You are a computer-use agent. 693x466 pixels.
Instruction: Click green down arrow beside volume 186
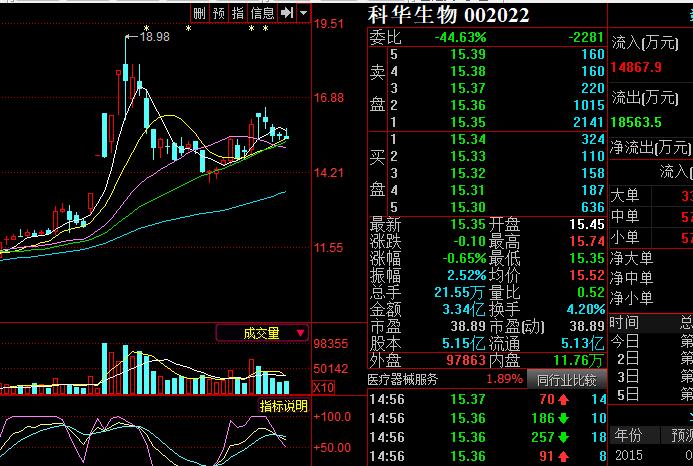point(563,418)
